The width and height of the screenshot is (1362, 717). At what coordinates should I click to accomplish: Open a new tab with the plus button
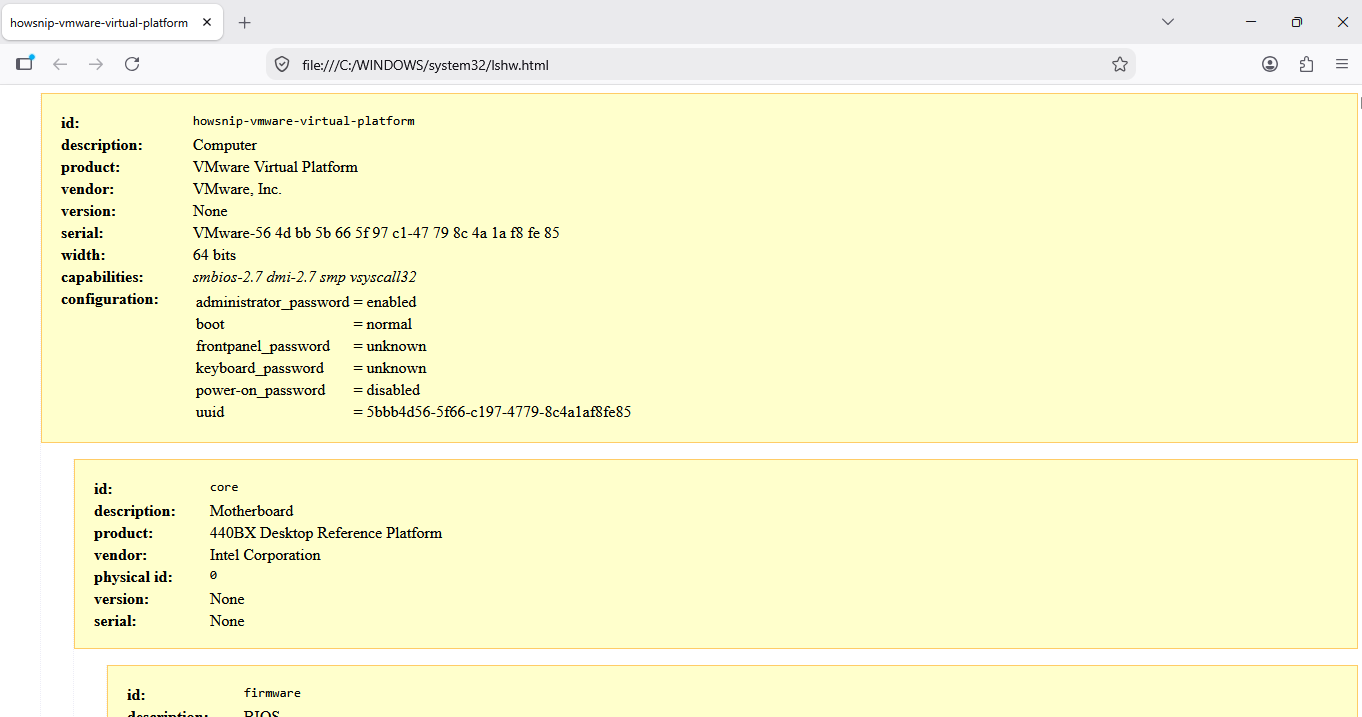tap(245, 22)
